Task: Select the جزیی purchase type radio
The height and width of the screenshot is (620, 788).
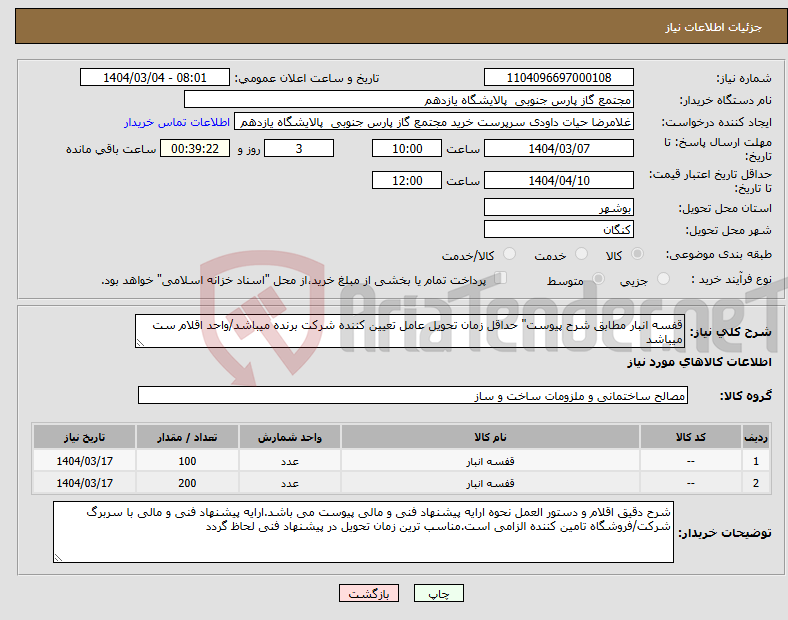Action: point(663,278)
